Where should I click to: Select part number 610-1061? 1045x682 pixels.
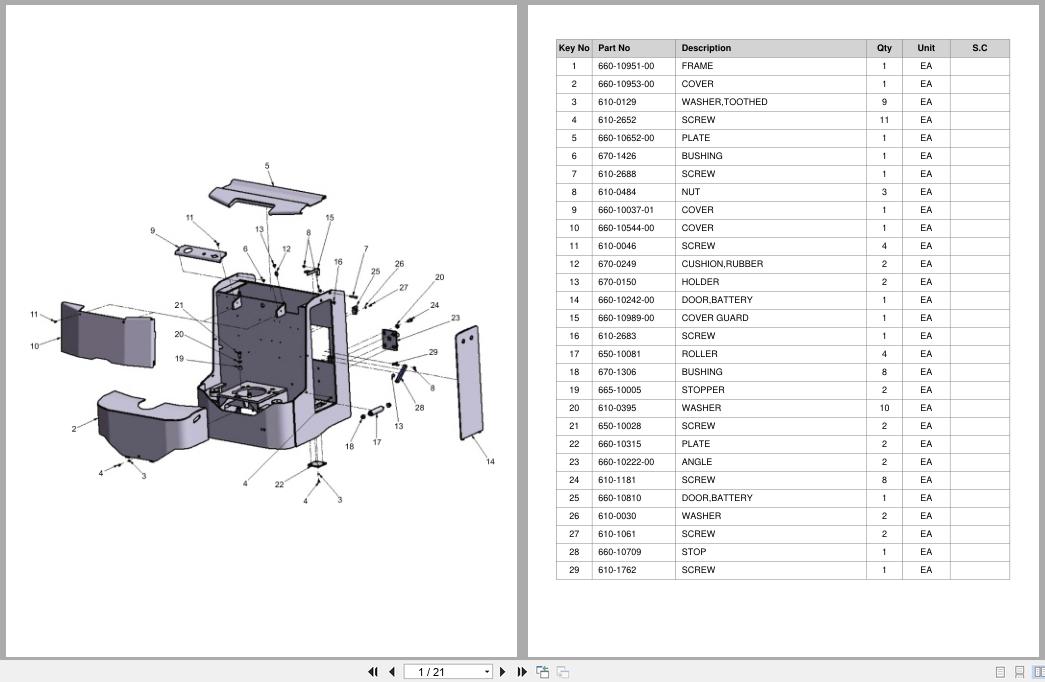click(616, 534)
